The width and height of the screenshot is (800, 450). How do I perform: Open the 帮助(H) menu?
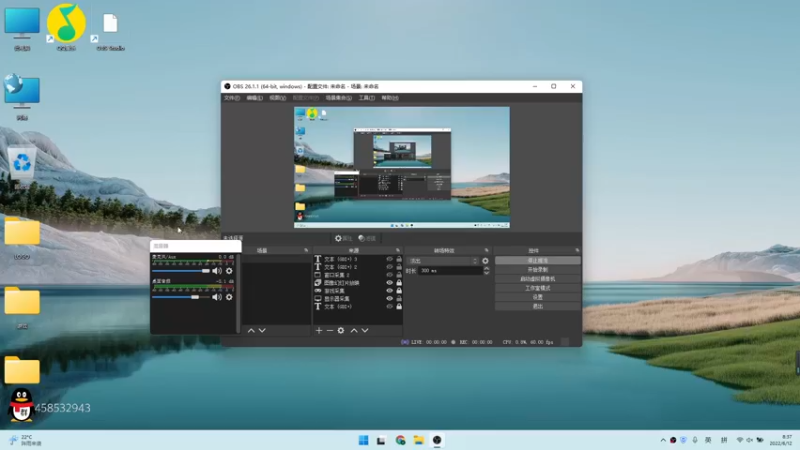click(390, 98)
